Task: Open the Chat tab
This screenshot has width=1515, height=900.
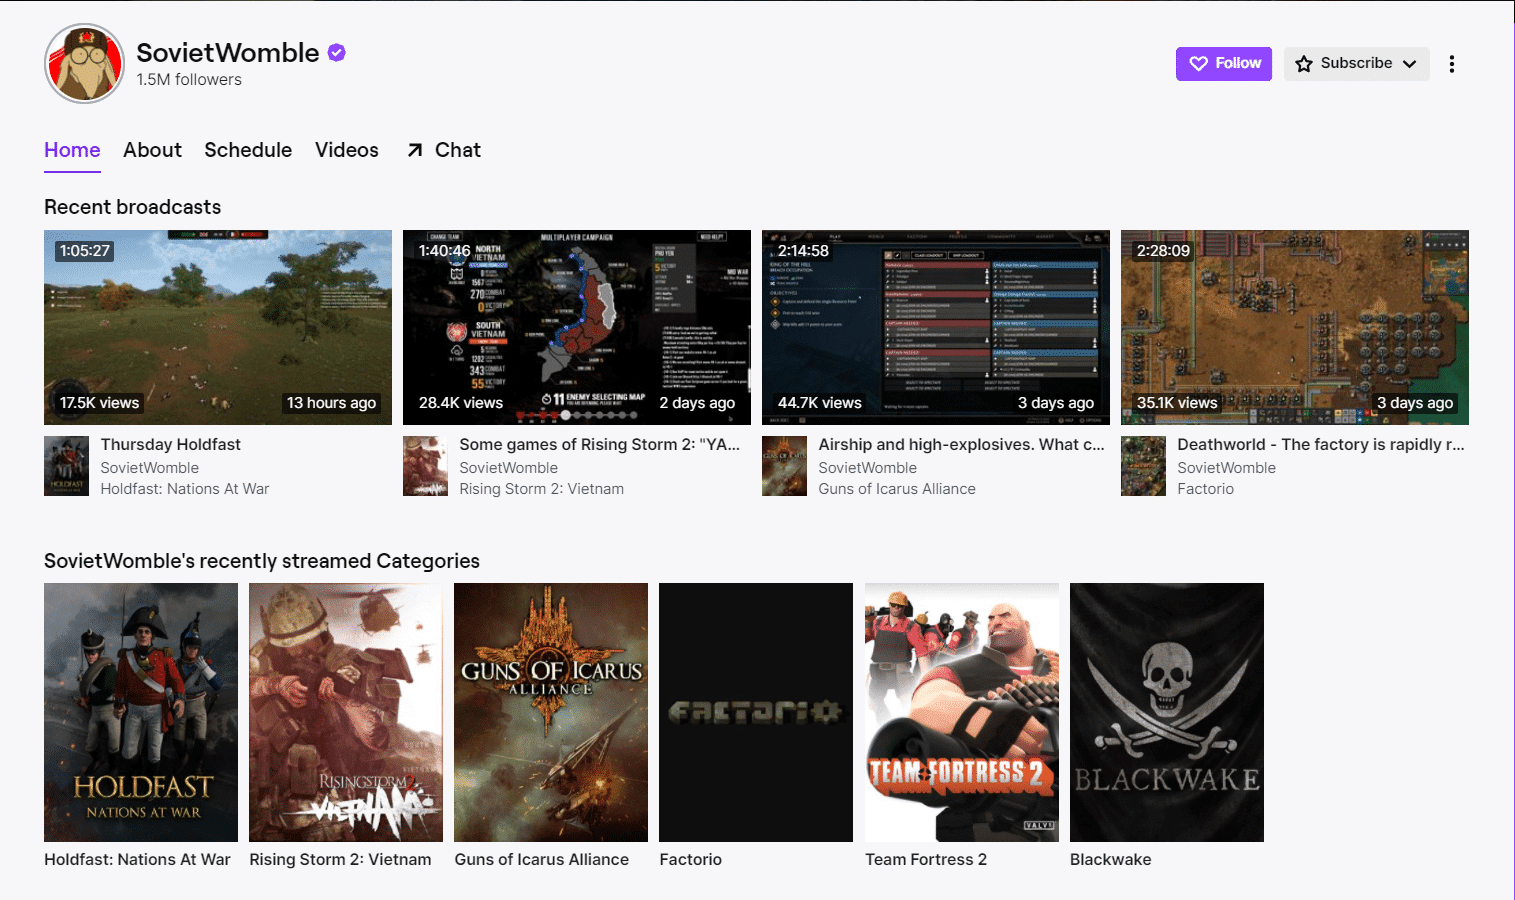Action: (444, 150)
